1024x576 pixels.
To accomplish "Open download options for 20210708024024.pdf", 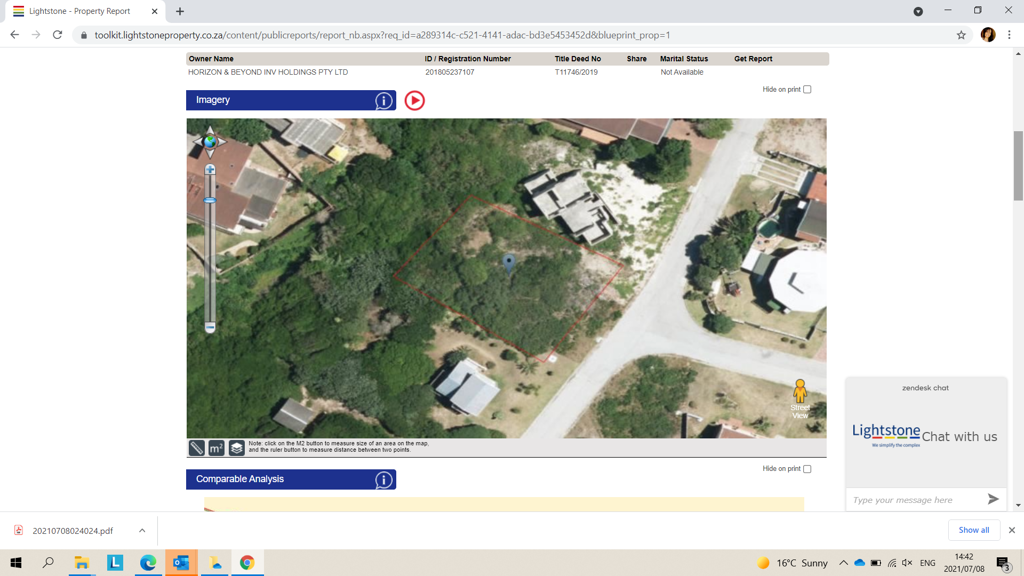I will [x=142, y=531].
